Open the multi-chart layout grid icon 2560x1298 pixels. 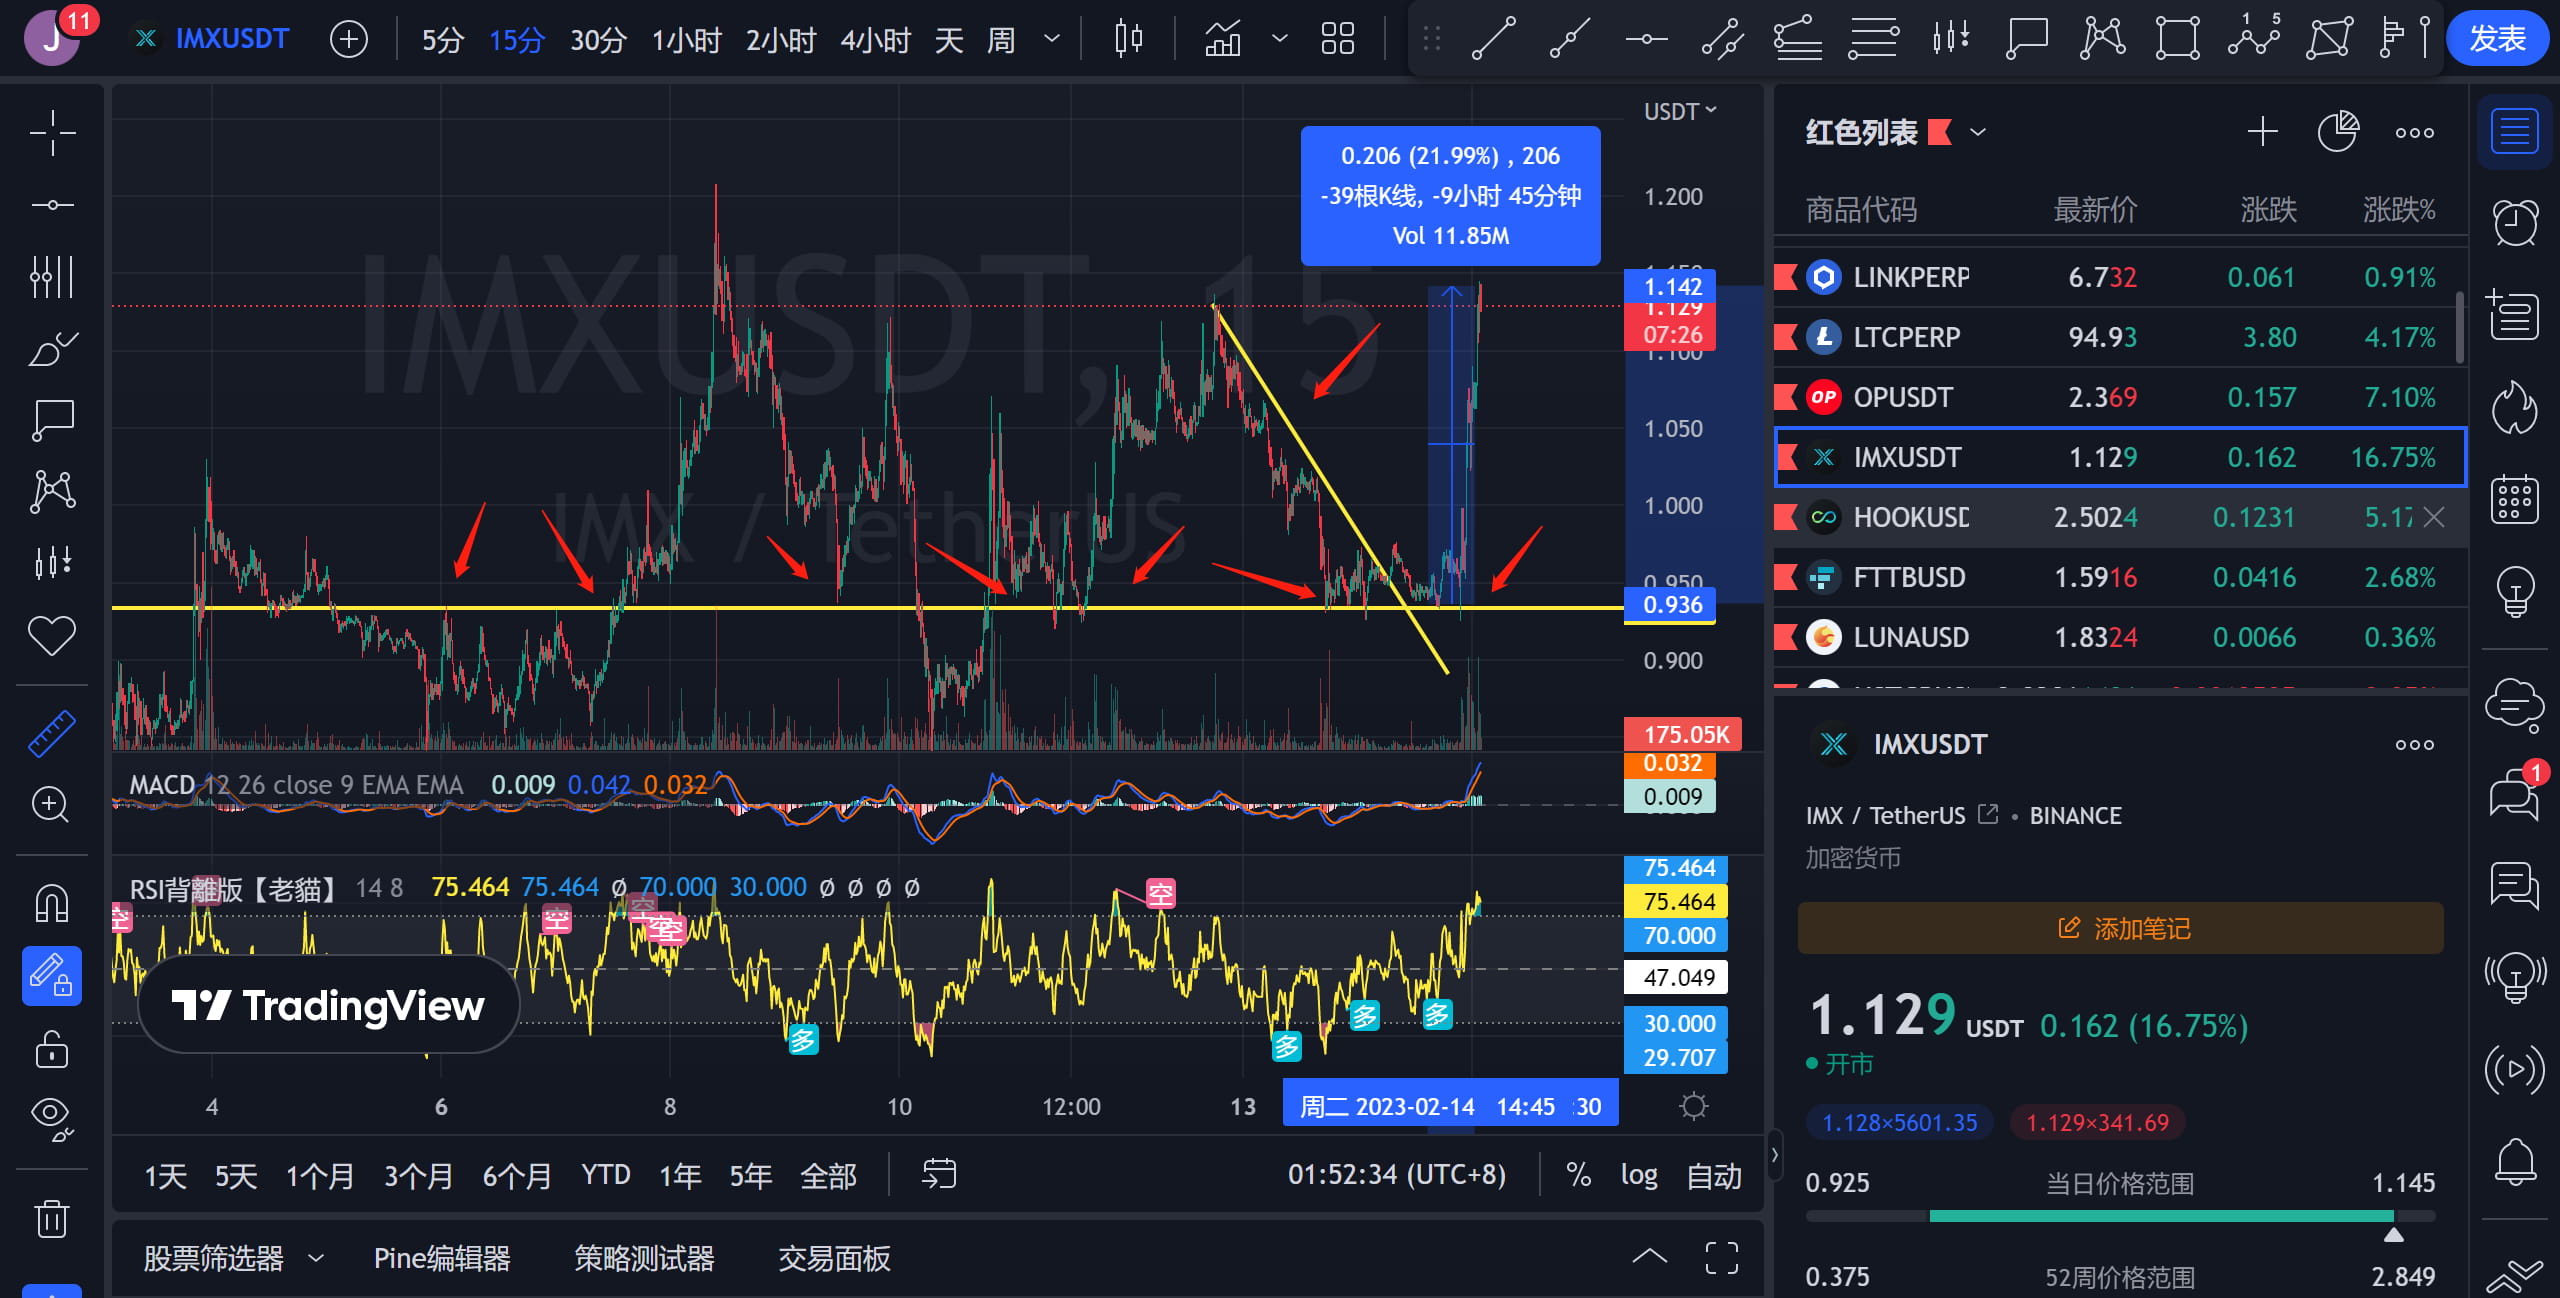(1337, 38)
